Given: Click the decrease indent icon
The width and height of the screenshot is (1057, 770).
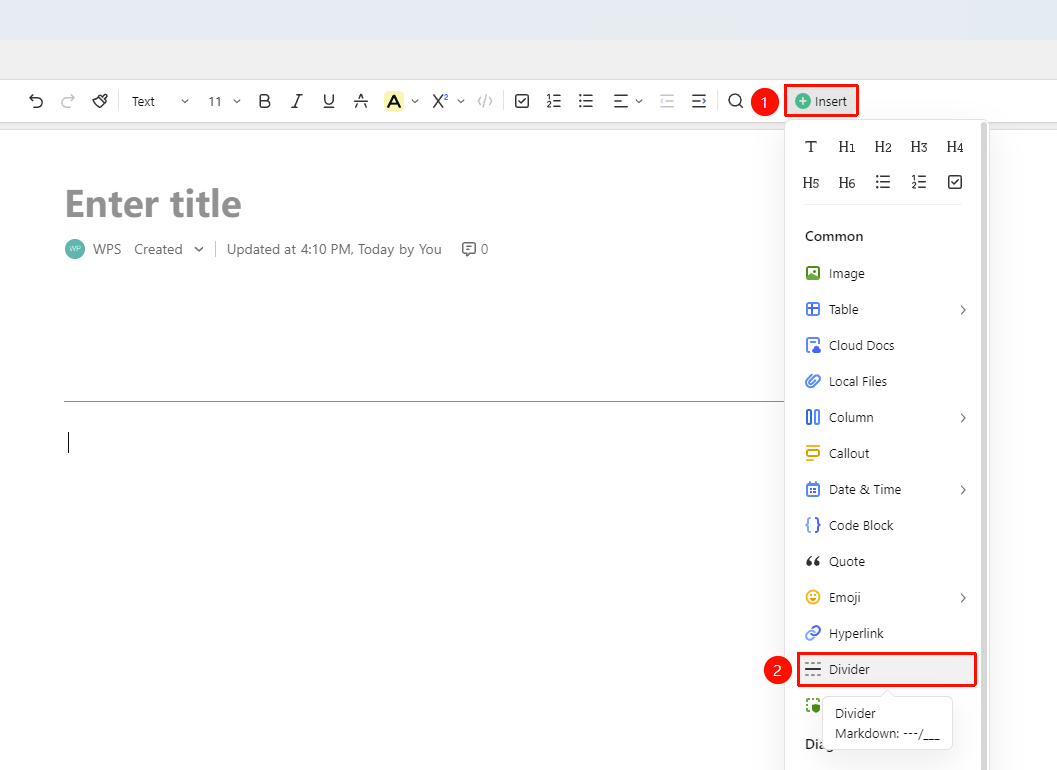Looking at the screenshot, I should pos(667,101).
